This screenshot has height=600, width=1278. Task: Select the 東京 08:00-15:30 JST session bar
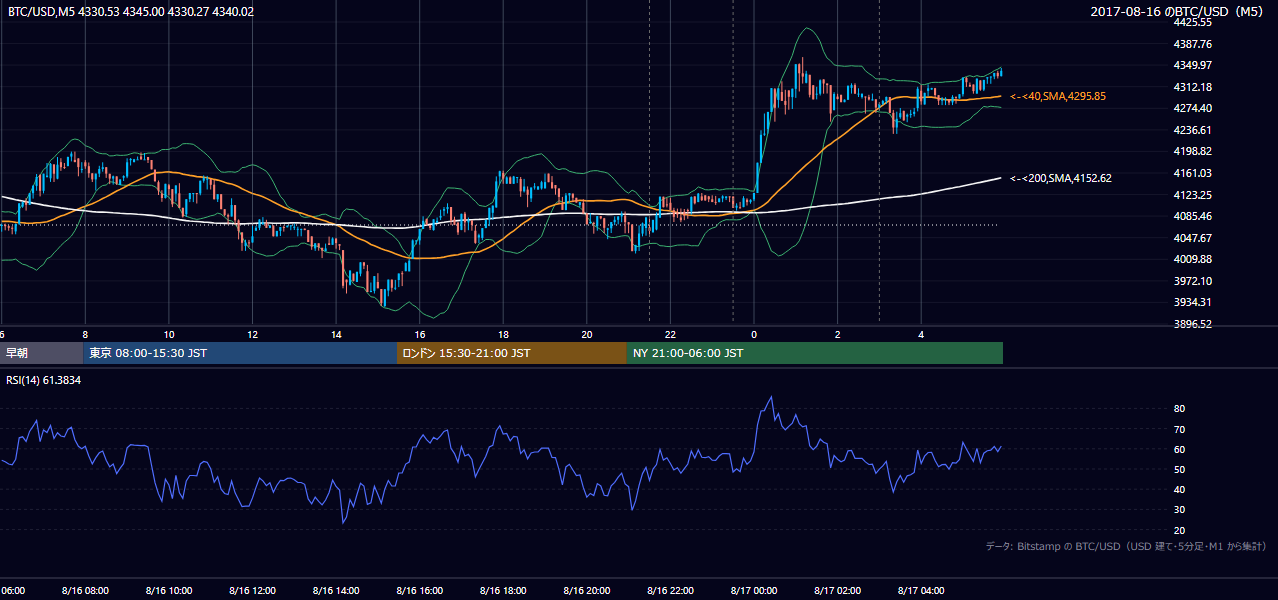240,353
